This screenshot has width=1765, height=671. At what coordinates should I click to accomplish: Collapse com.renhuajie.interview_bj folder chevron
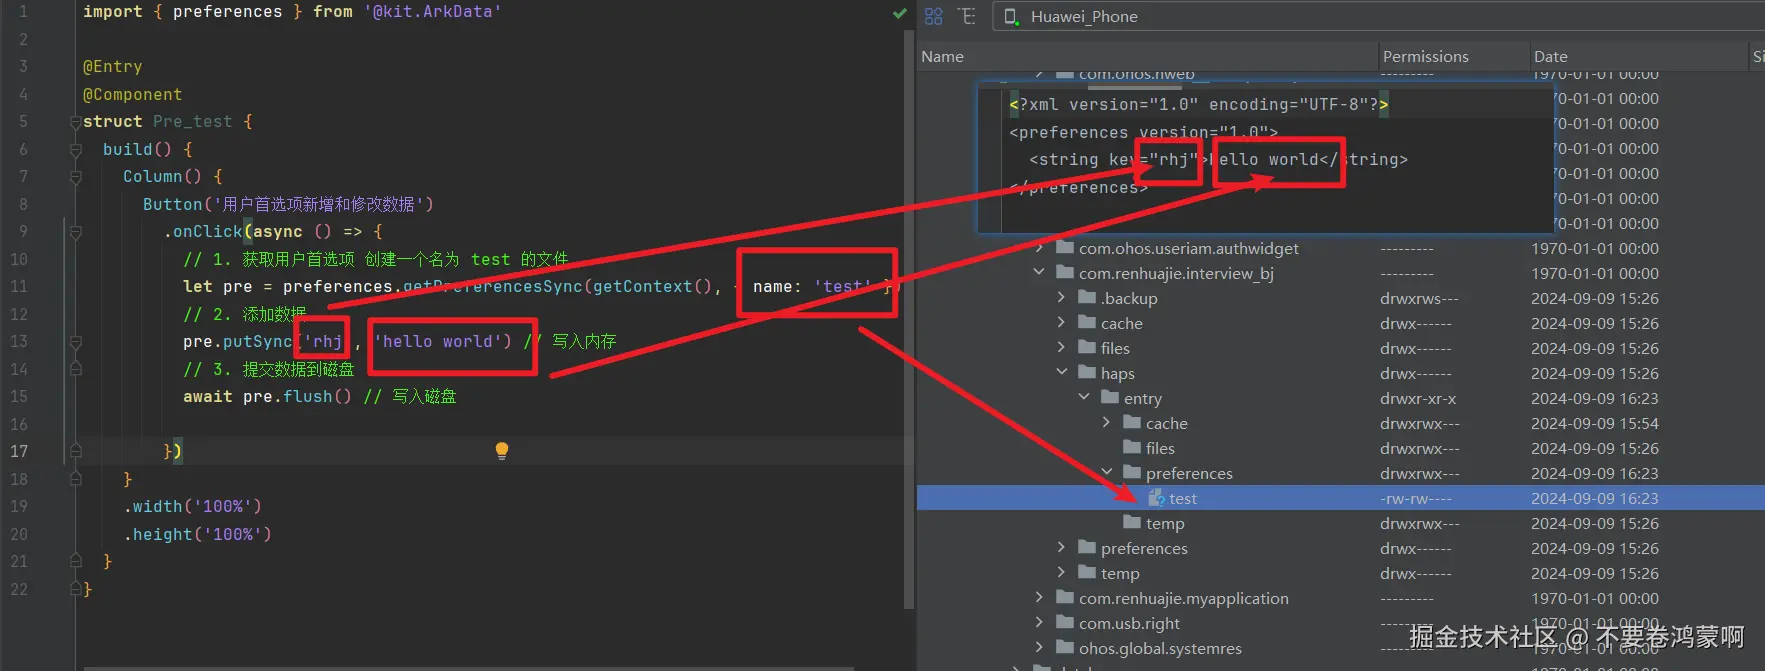tap(1039, 273)
